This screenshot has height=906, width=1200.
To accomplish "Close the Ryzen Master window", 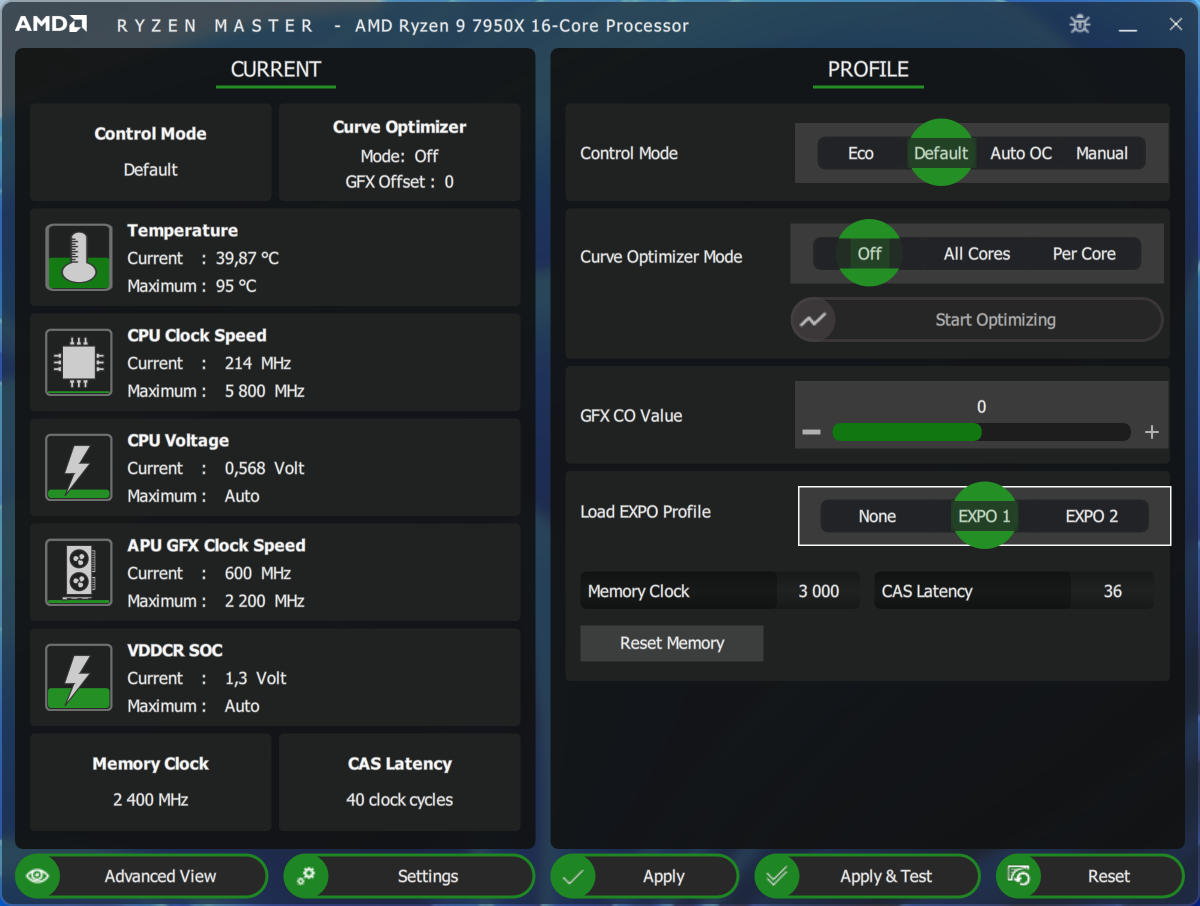I will tap(1176, 25).
